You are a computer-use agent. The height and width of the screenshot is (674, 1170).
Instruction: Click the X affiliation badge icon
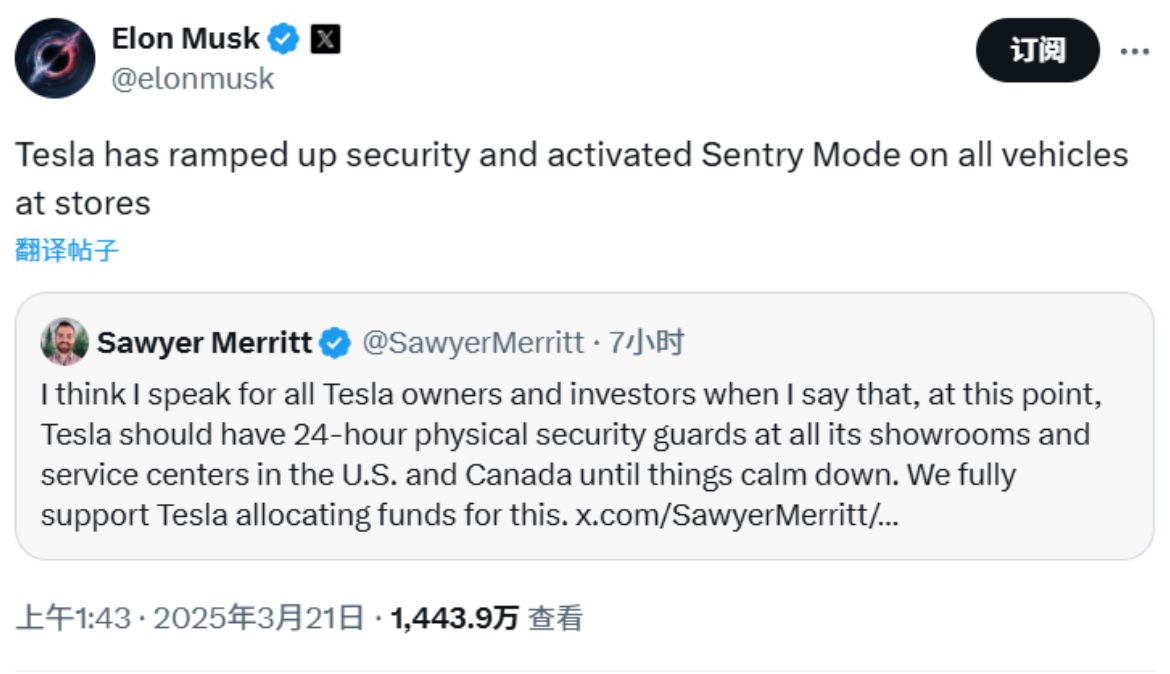pos(326,39)
